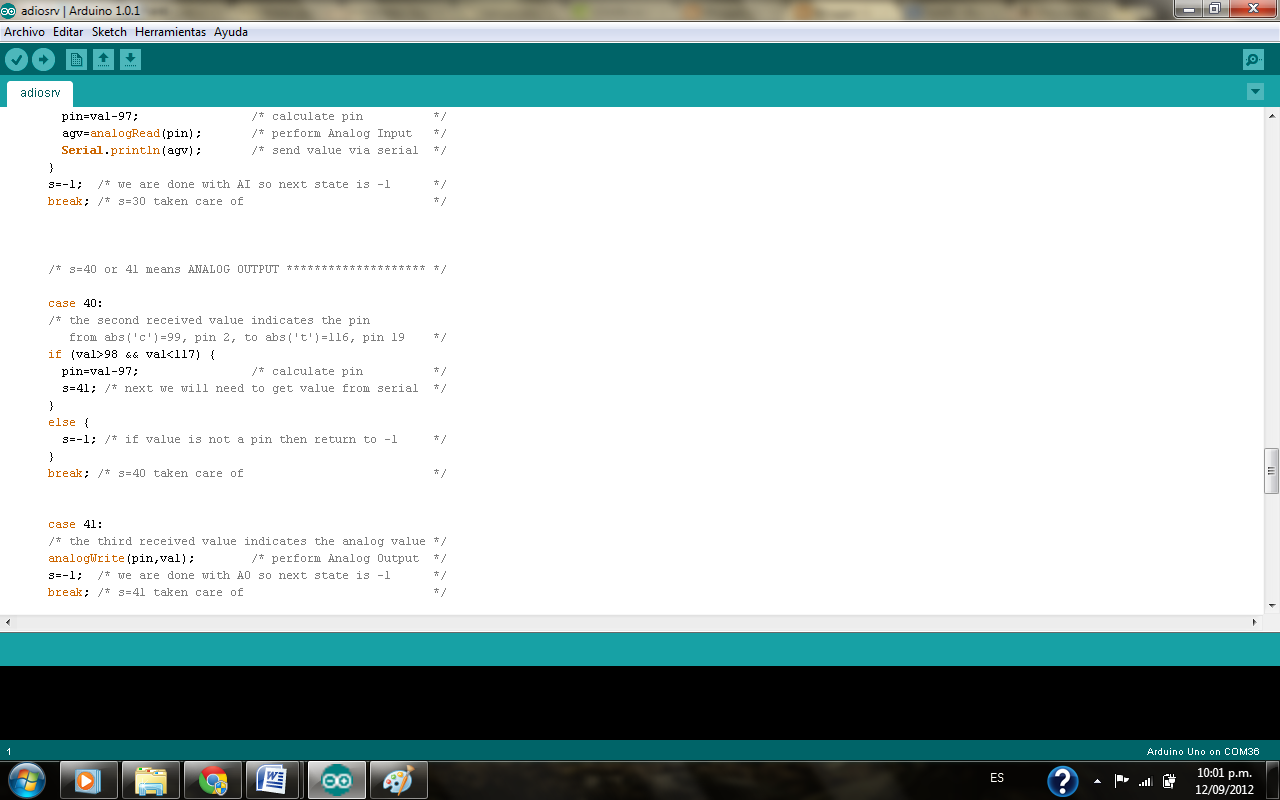Show hidden tray icons arrow
The image size is (1280, 800).
[x=1098, y=781]
